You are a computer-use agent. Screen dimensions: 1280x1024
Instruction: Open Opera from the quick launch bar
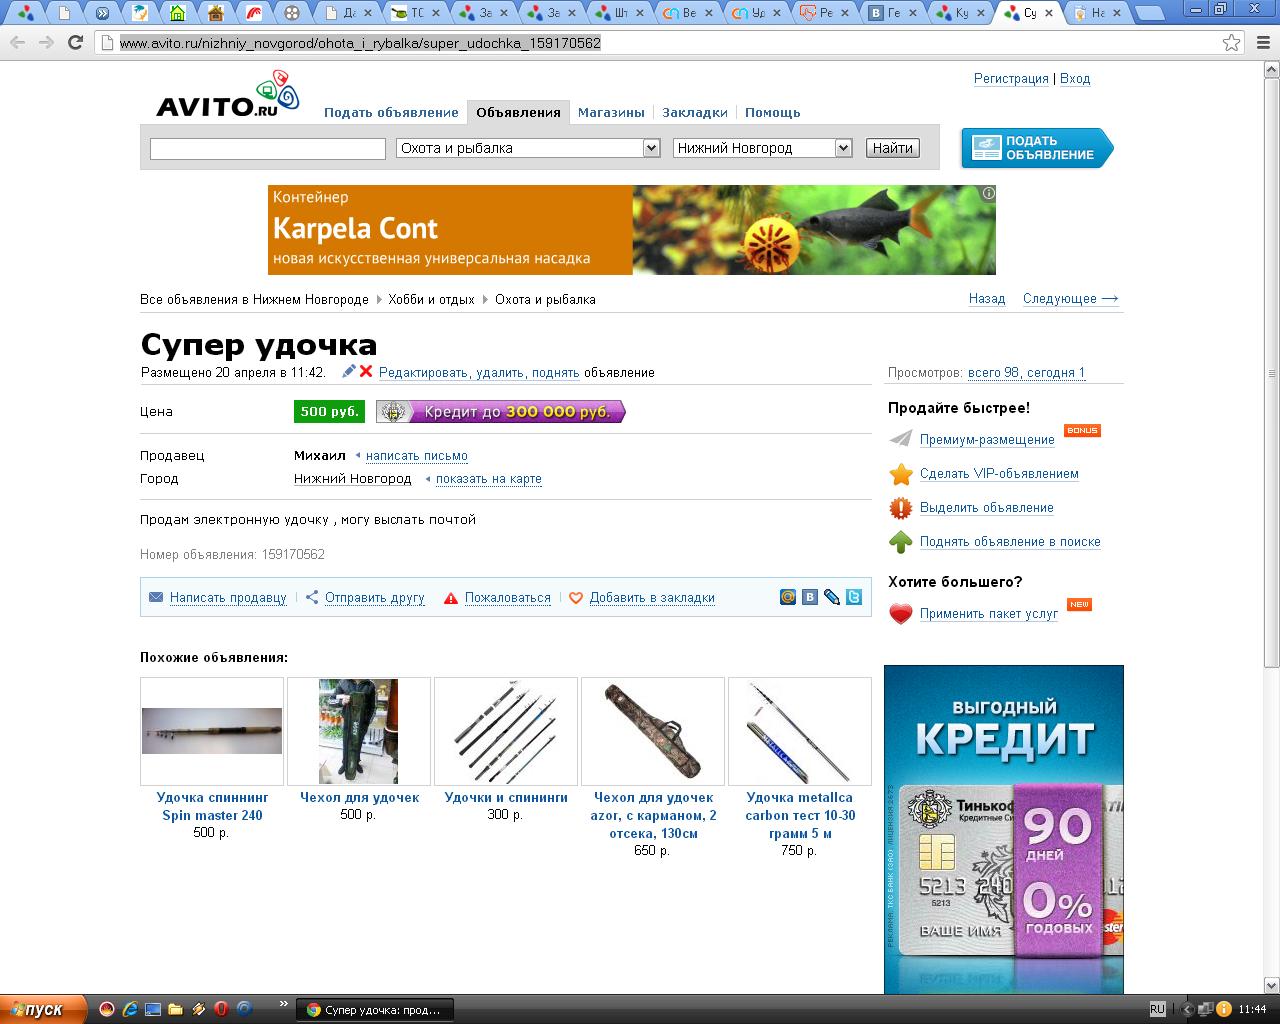click(x=220, y=1009)
